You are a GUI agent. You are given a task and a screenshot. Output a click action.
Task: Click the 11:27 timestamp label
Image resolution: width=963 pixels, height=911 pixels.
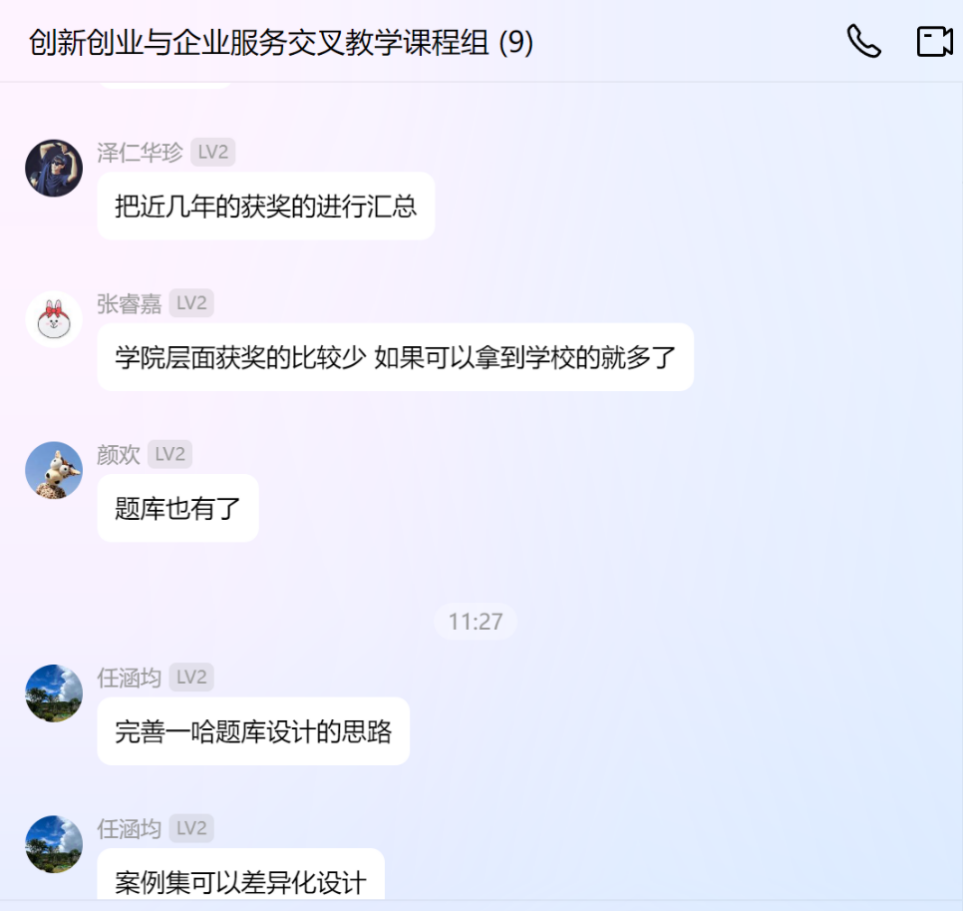click(475, 622)
